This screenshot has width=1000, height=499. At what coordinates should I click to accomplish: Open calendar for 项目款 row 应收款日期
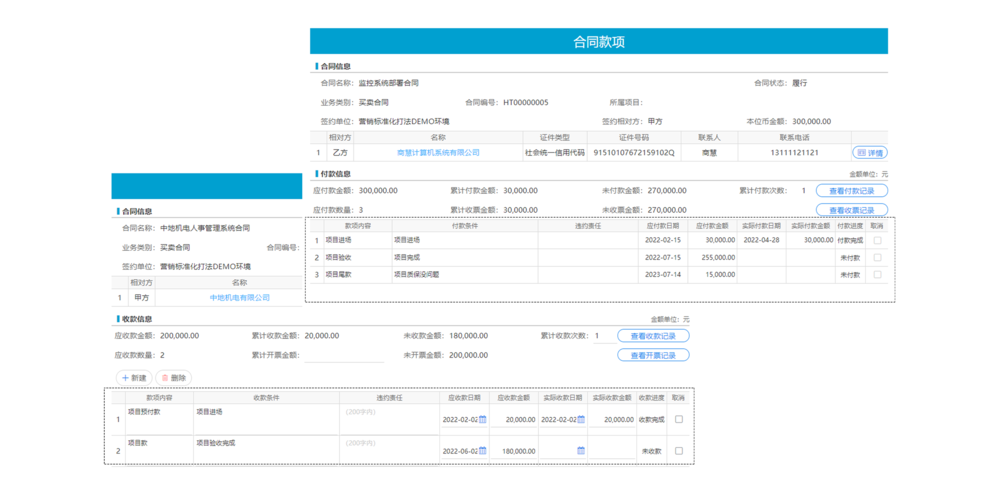pyautogui.click(x=483, y=451)
